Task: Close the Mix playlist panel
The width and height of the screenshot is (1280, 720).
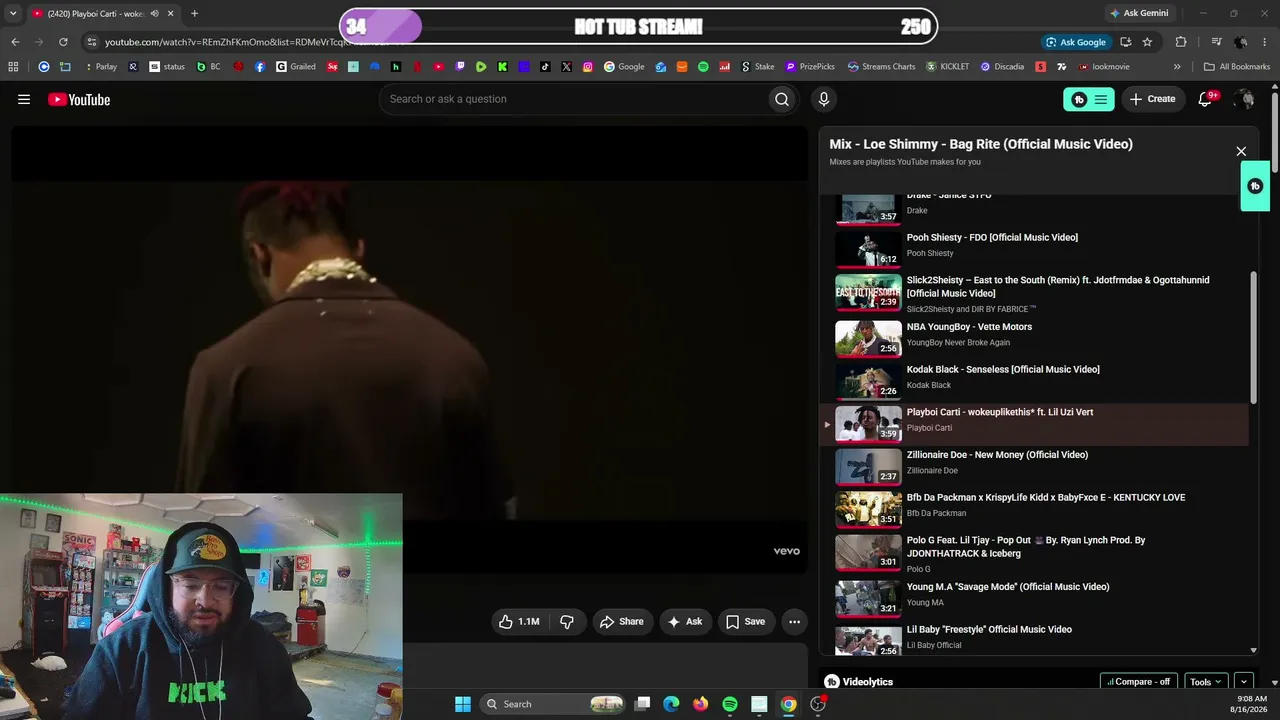Action: pos(1241,152)
